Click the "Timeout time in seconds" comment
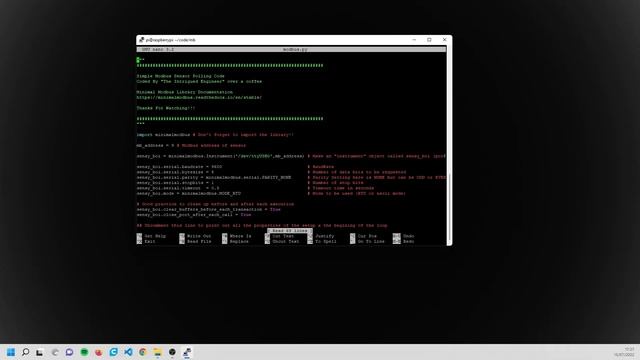The height and width of the screenshot is (360, 640). [x=340, y=188]
